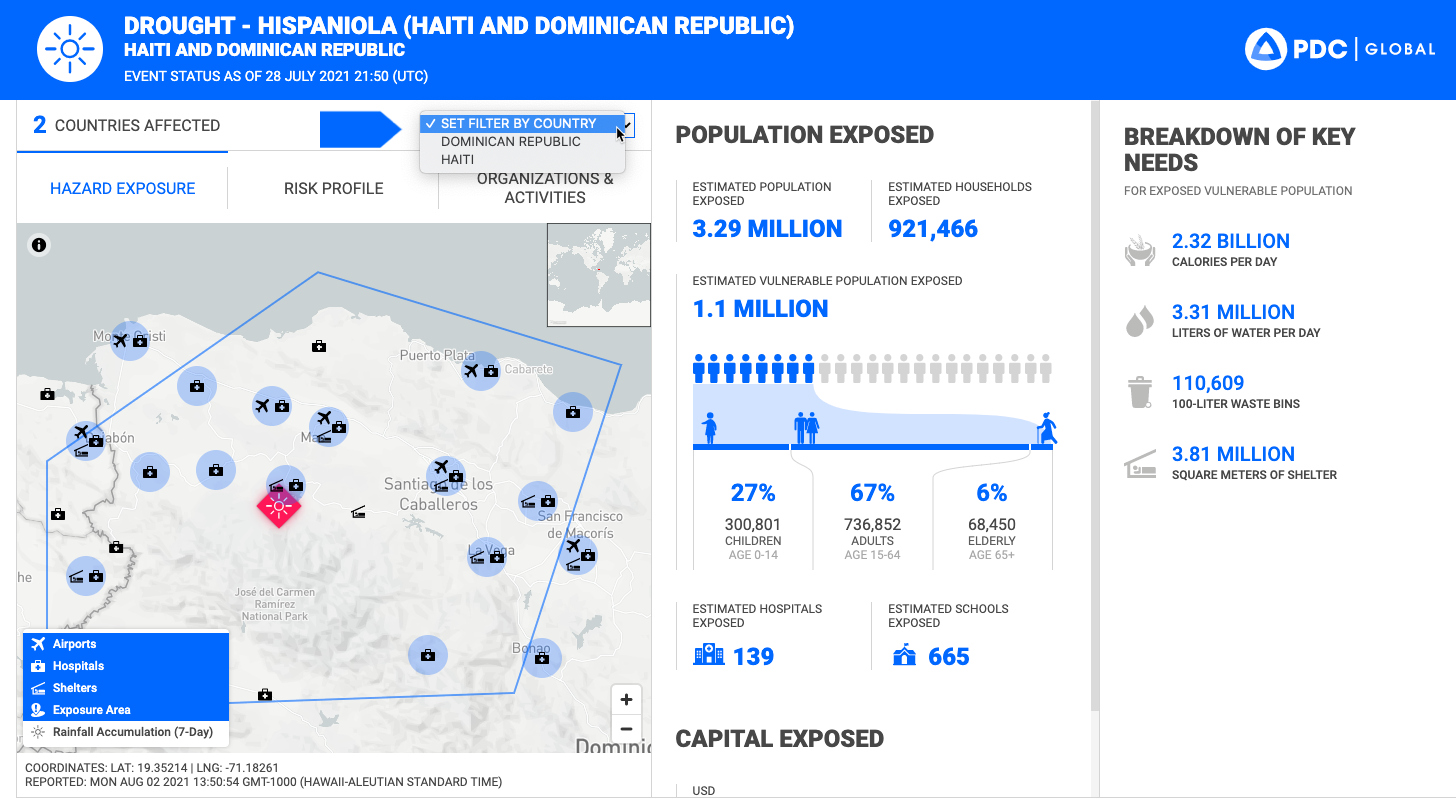
Task: Click the hospital icon beside Cabarete label
Action: tap(491, 372)
